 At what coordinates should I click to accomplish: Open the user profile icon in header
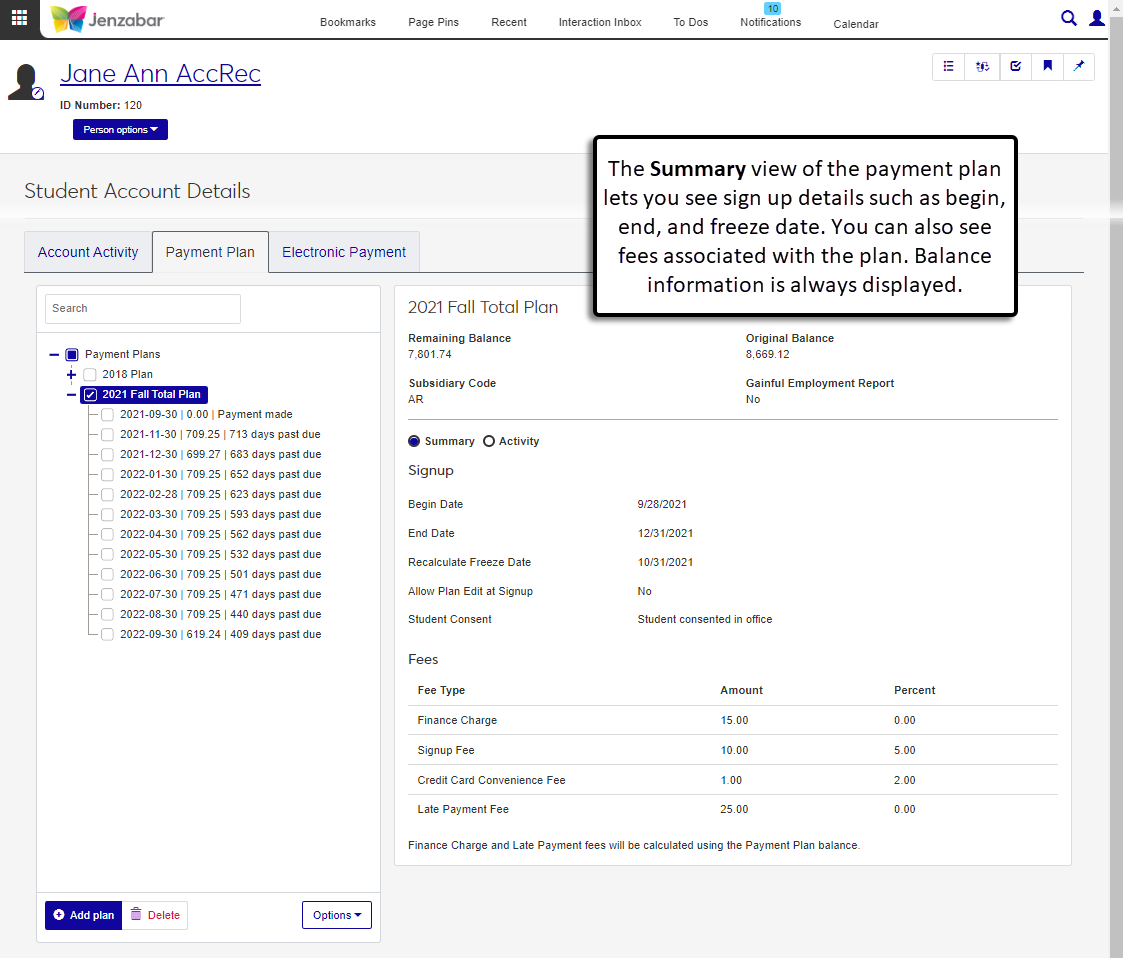pos(1097,18)
